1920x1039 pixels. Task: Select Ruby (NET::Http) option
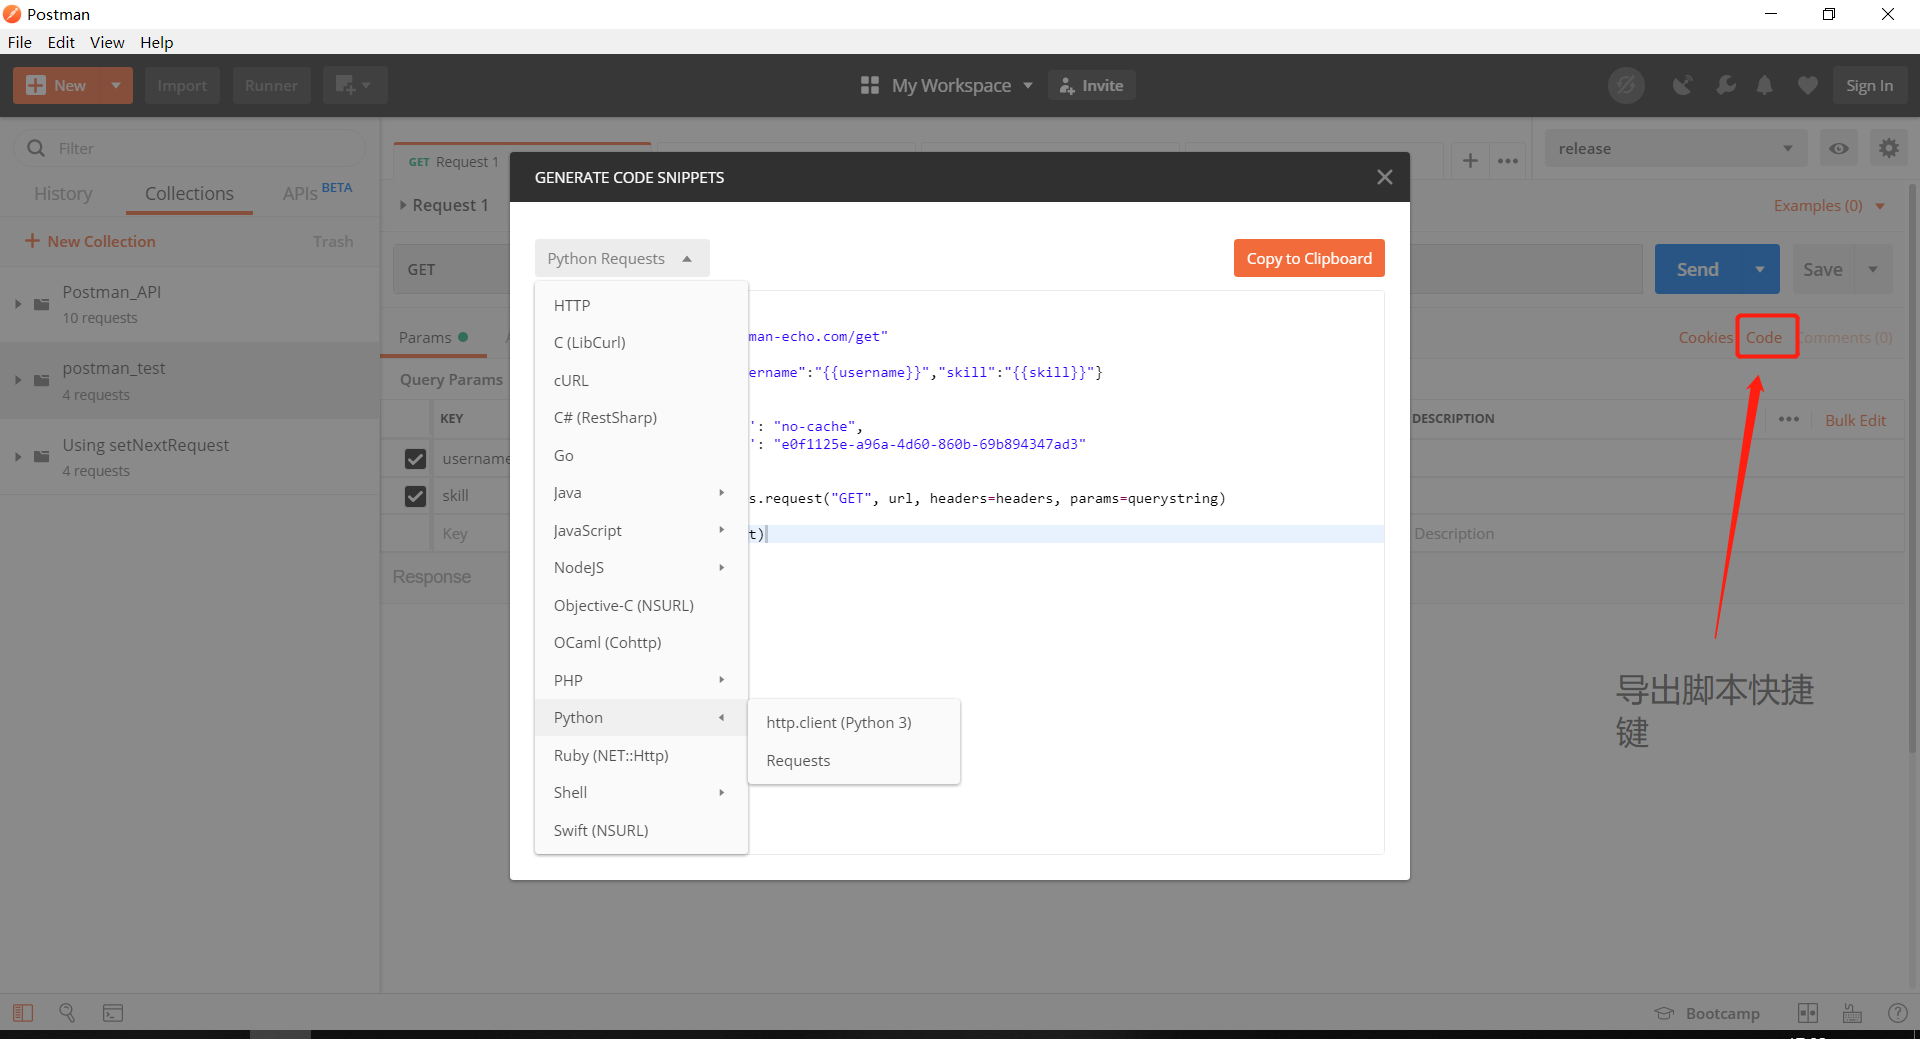[641, 755]
